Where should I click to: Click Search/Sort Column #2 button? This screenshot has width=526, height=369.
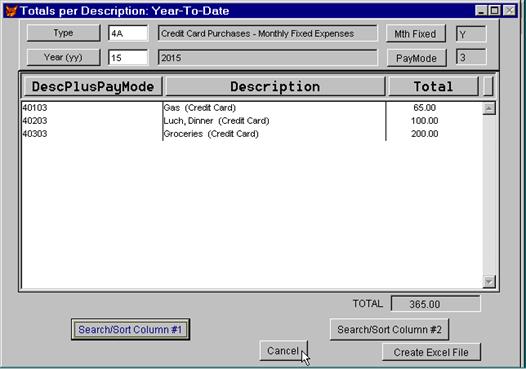(x=389, y=329)
